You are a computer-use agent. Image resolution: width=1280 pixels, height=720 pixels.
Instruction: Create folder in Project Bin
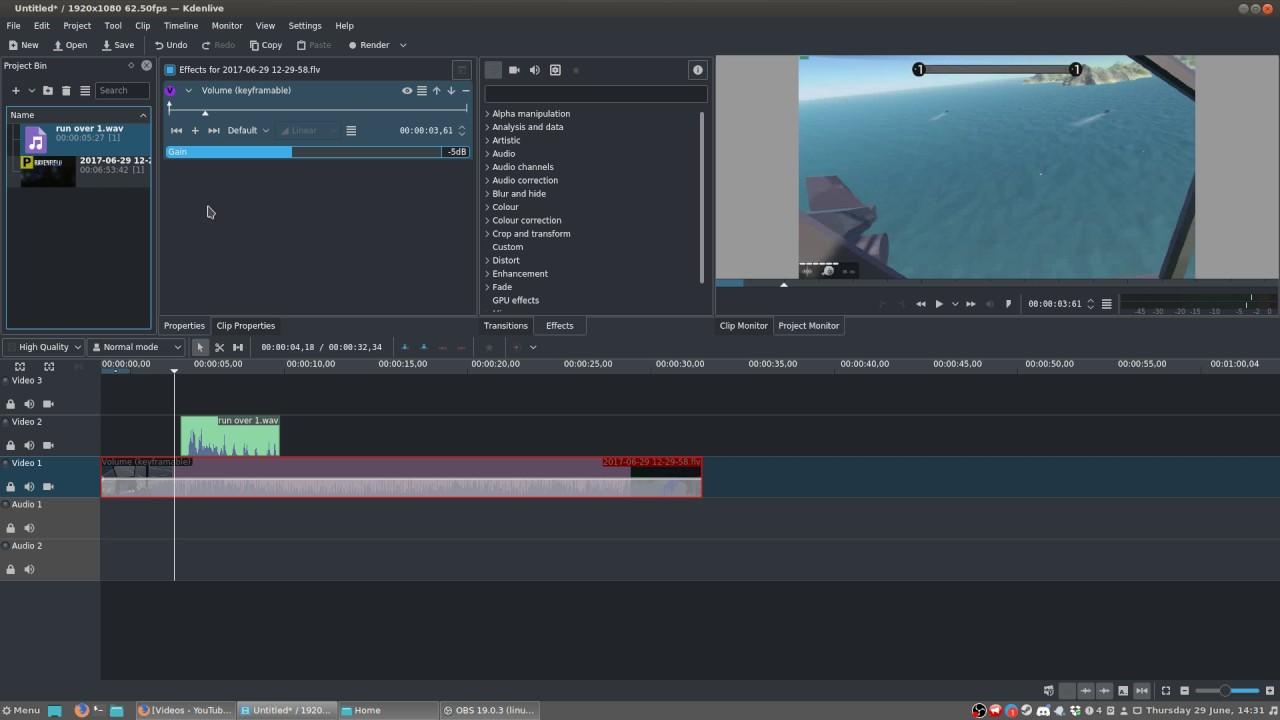coord(47,91)
